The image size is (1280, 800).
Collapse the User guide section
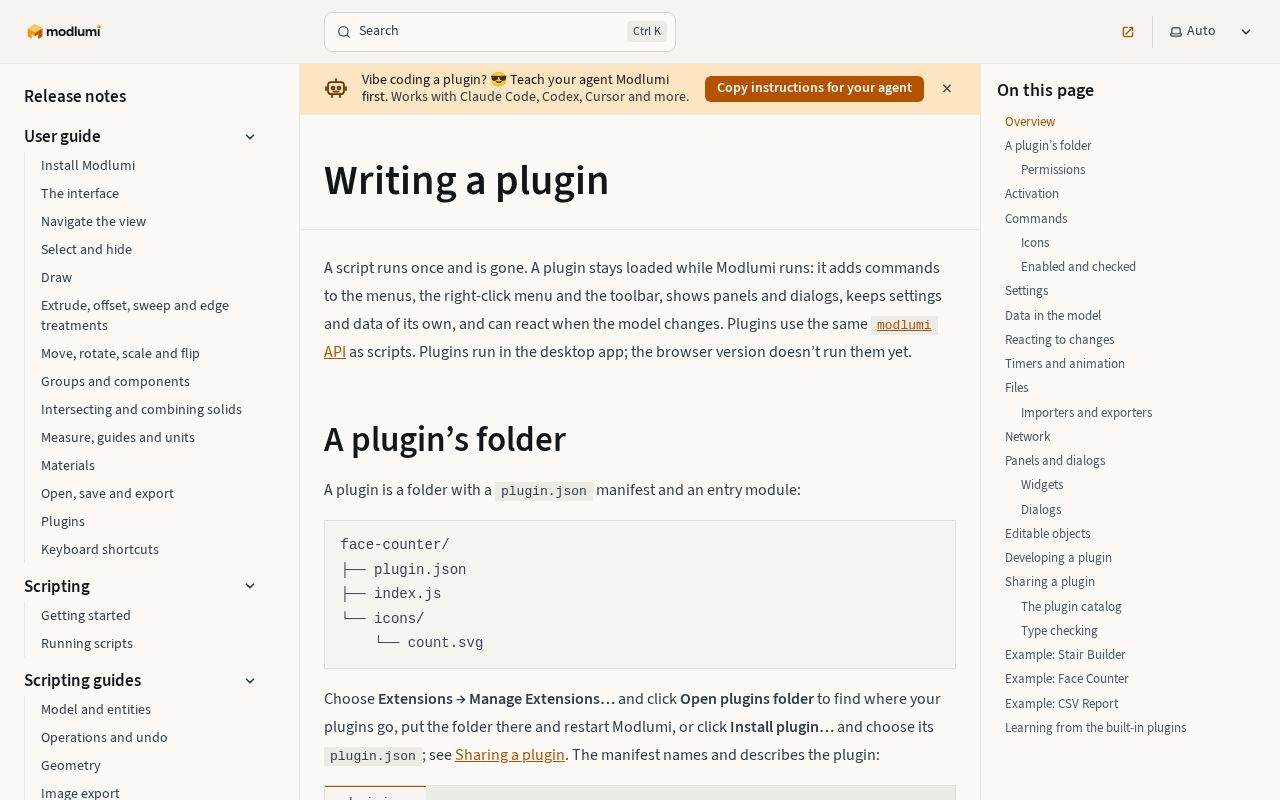point(250,137)
